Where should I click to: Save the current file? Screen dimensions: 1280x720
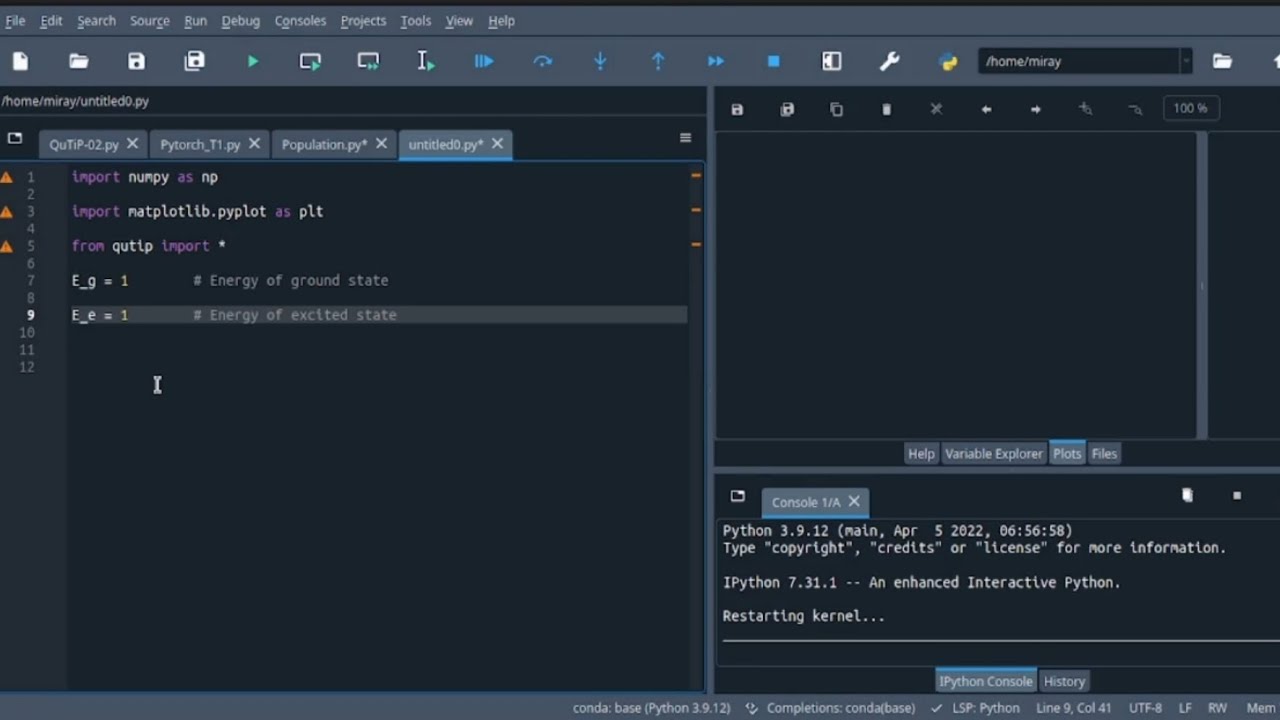point(136,61)
